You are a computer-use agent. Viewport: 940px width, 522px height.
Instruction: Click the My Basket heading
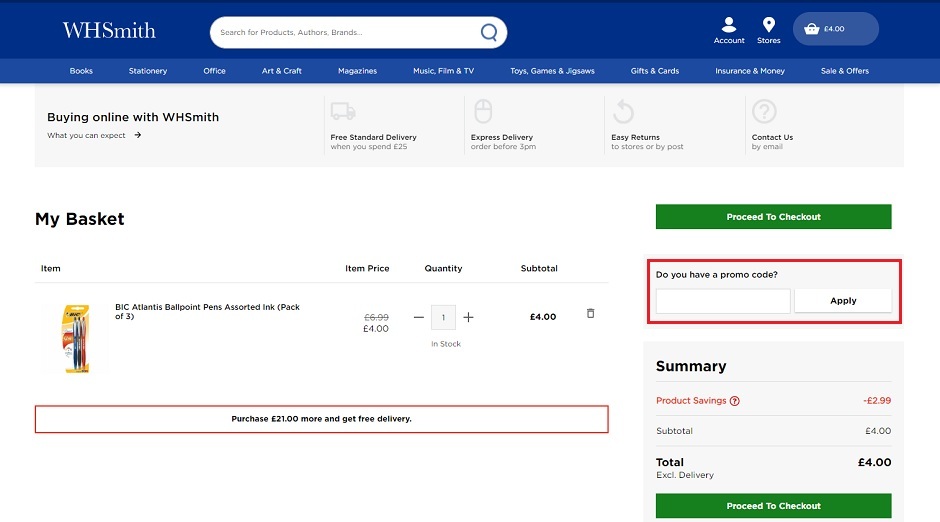[80, 219]
